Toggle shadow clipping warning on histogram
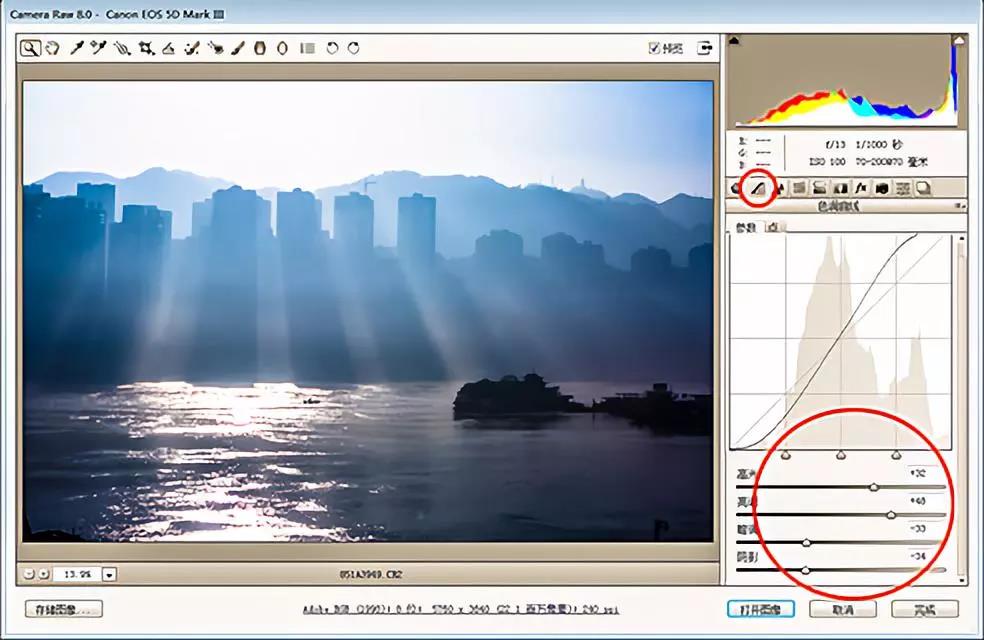This screenshot has height=640, width=984. pyautogui.click(x=734, y=41)
